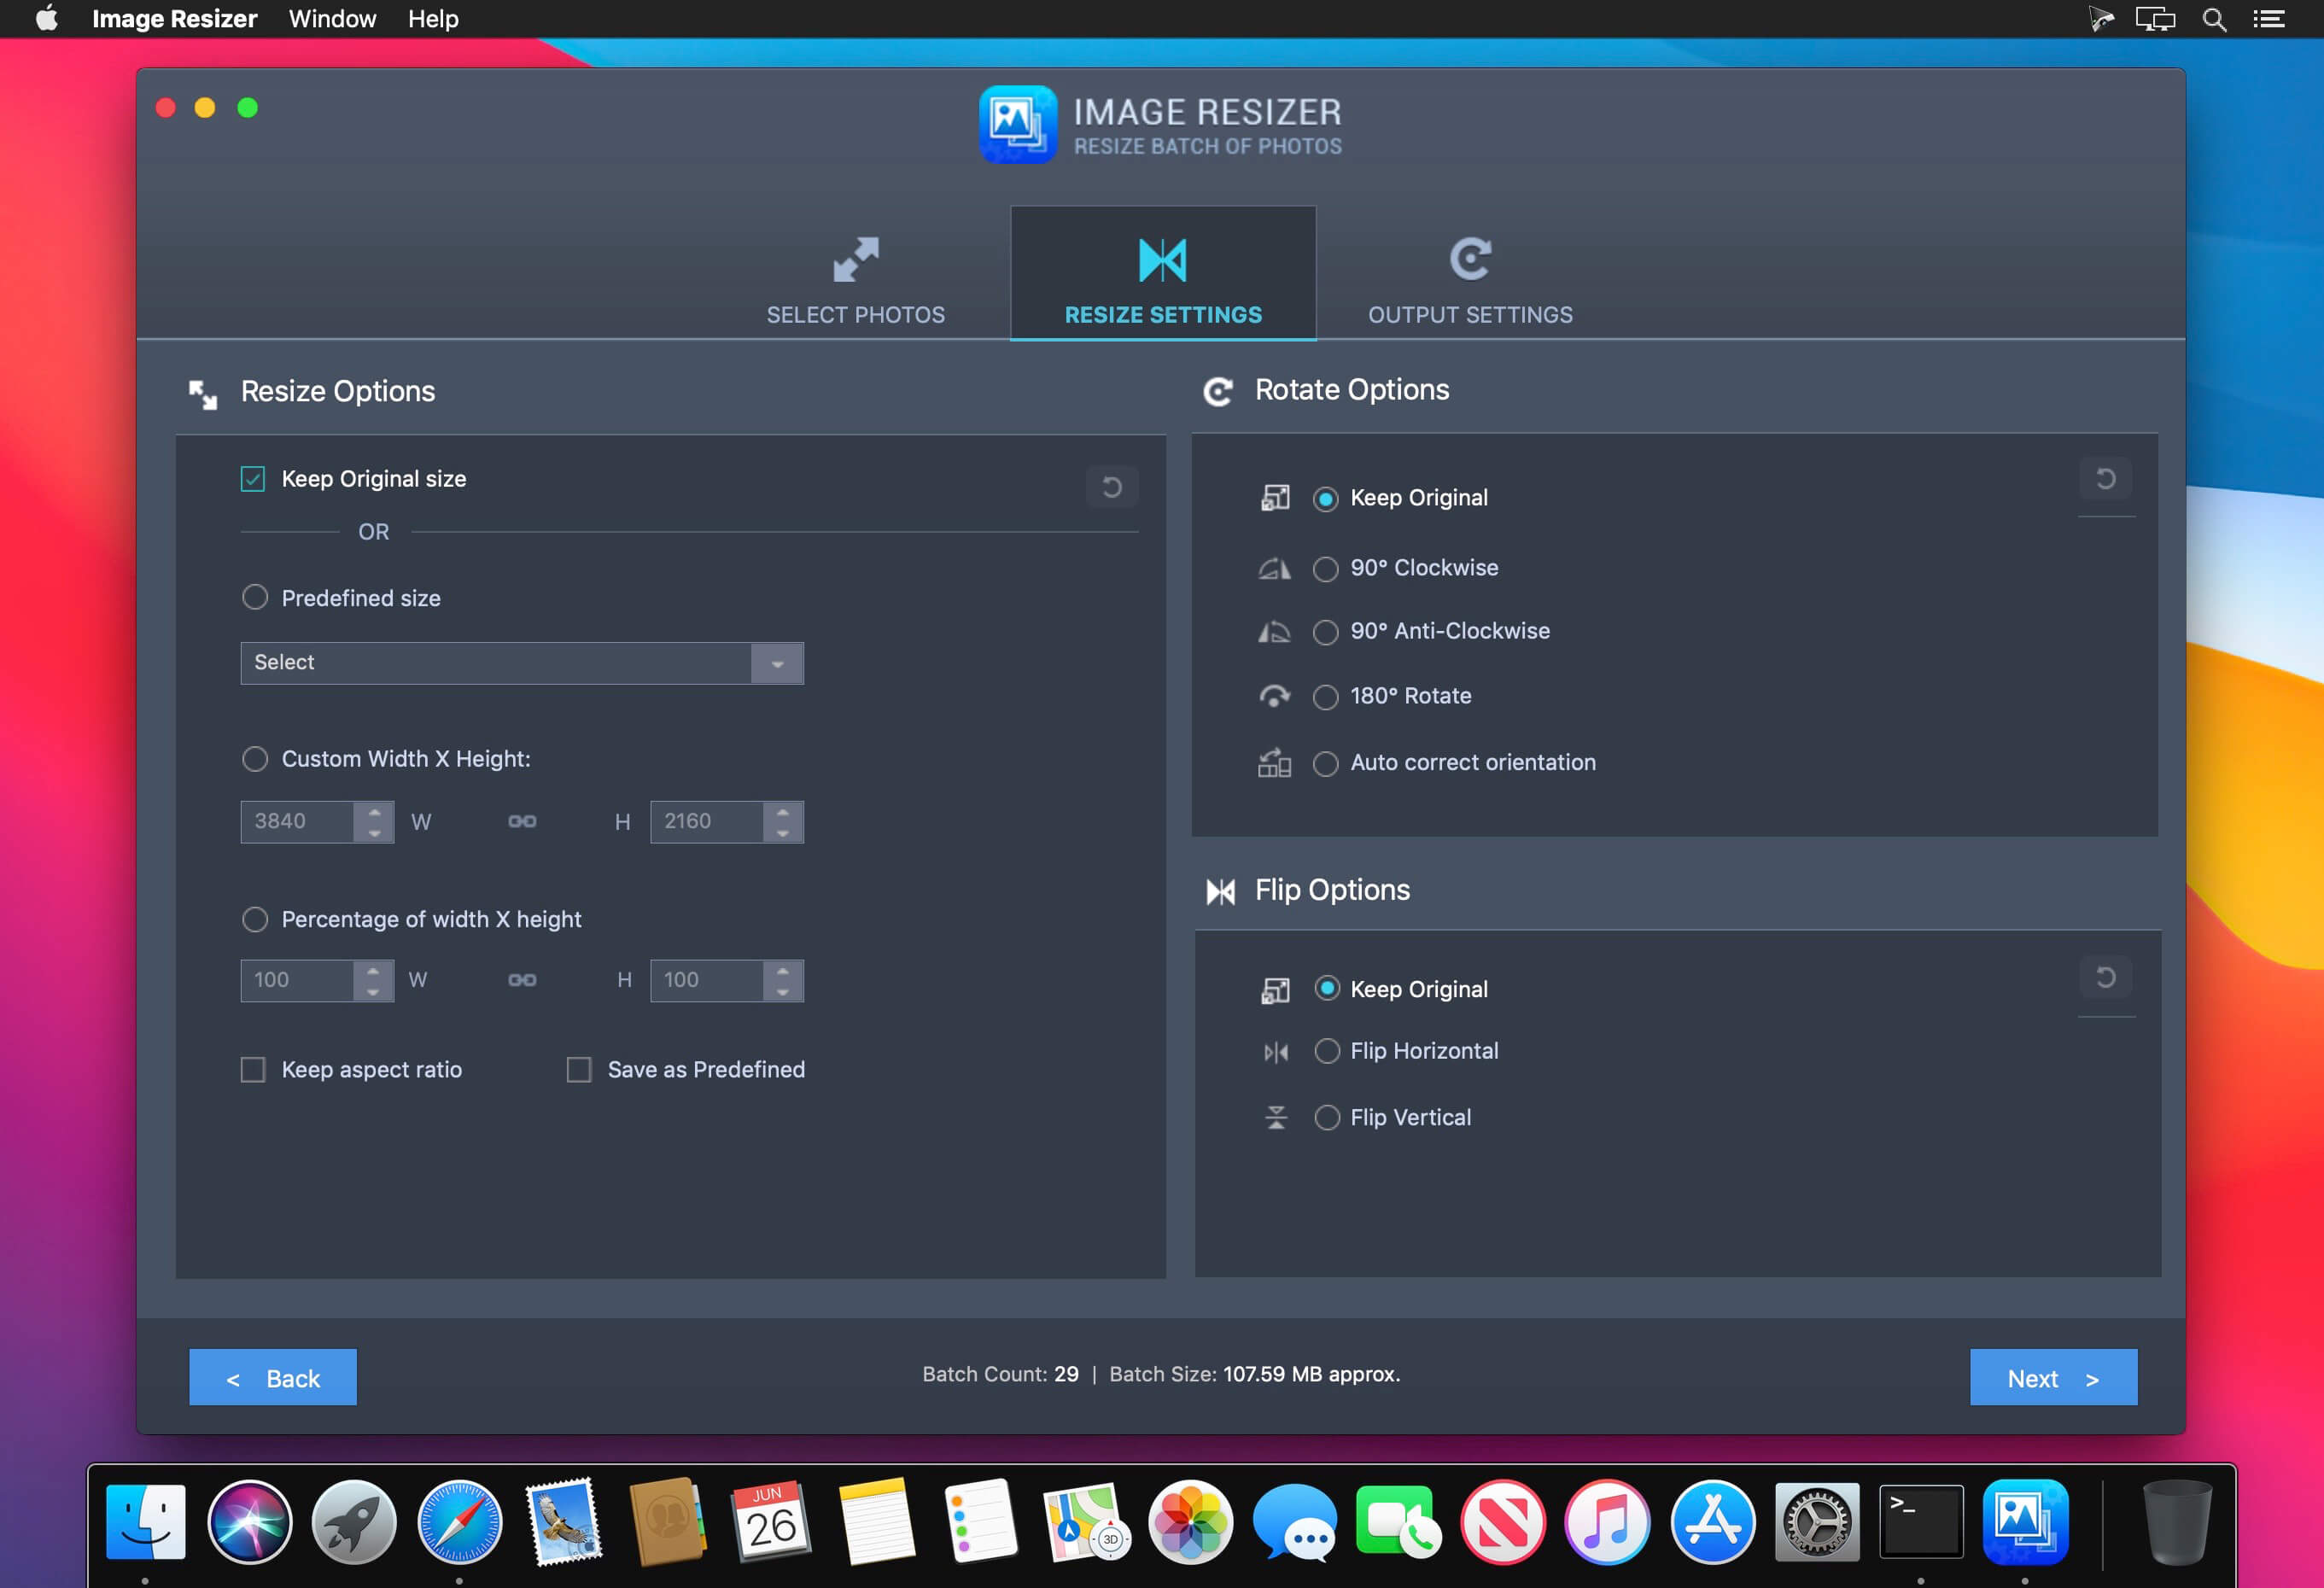Uncheck Keep Original size checkbox
The image size is (2324, 1588).
pyautogui.click(x=253, y=479)
